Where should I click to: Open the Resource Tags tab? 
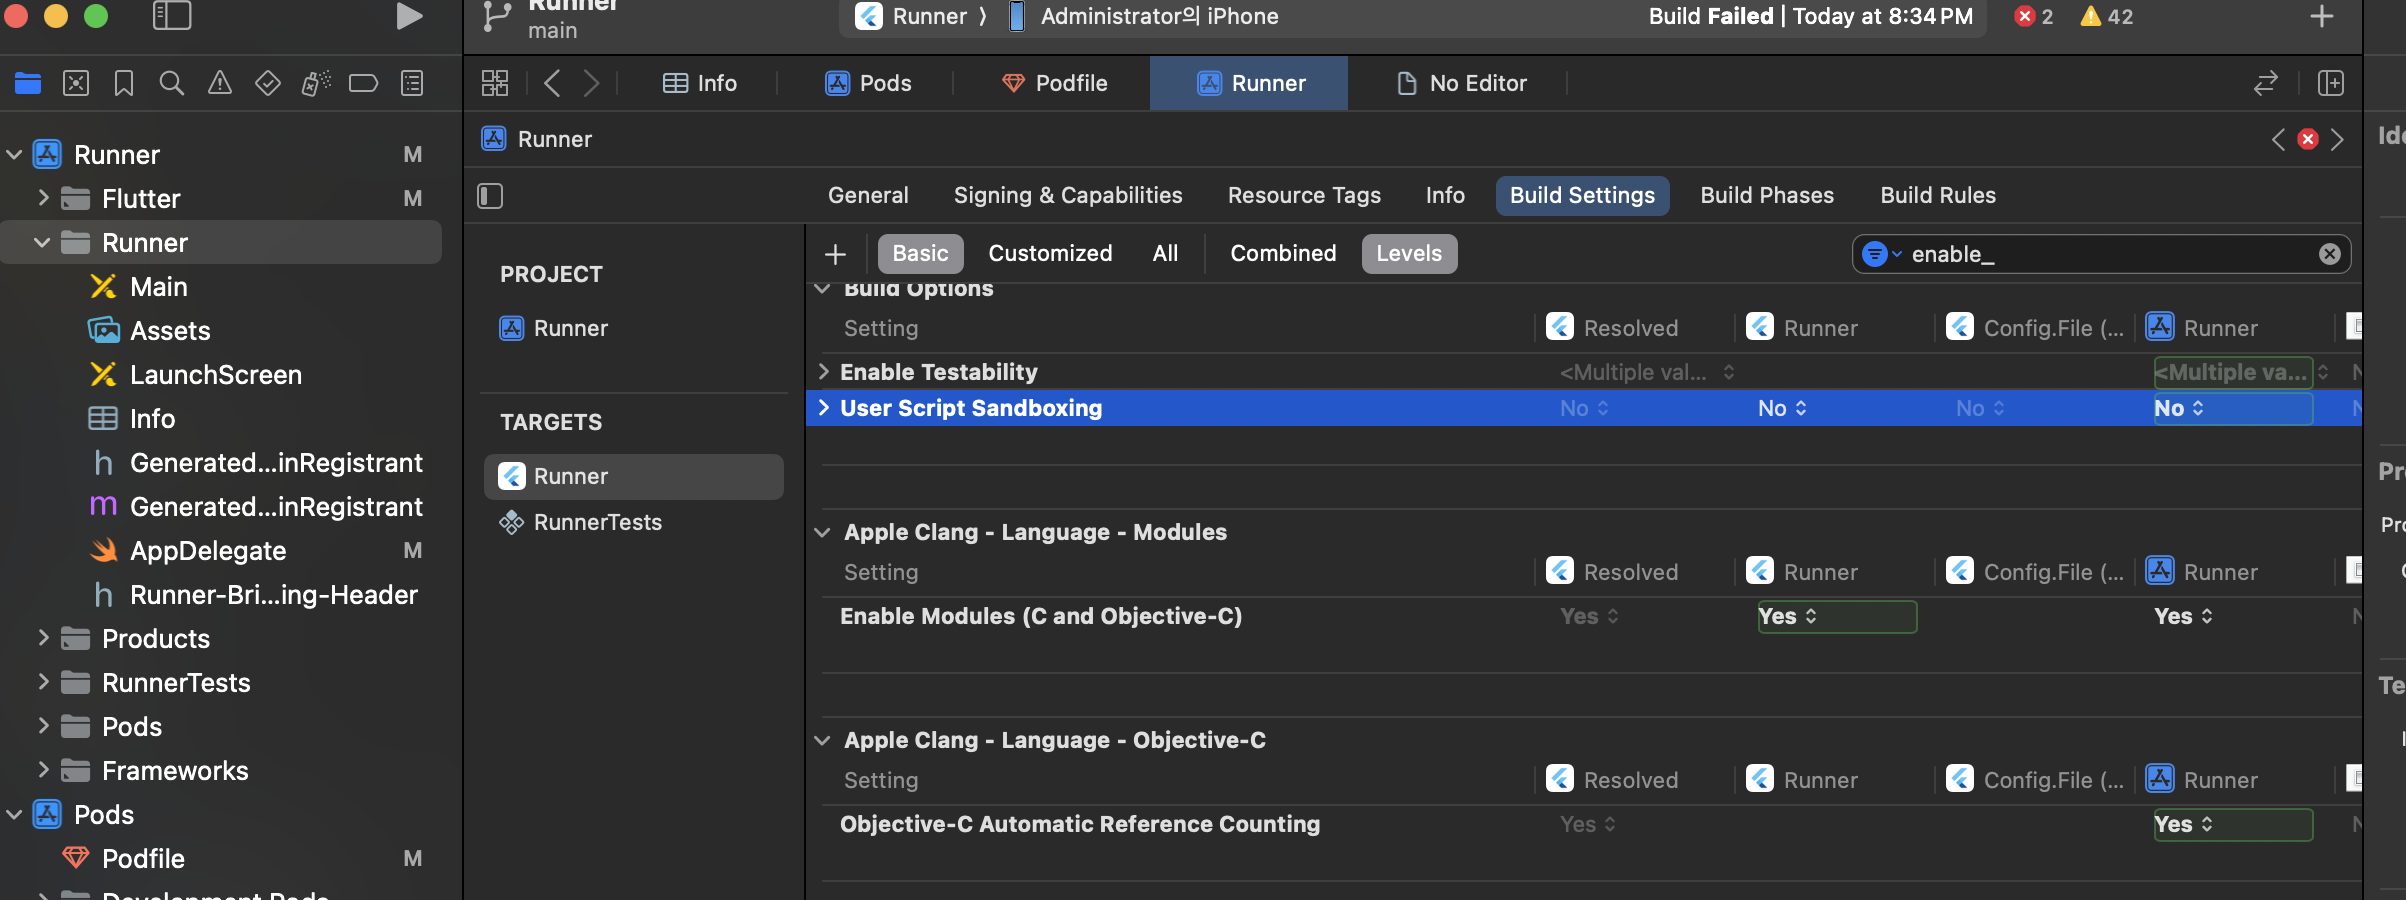[x=1304, y=195]
